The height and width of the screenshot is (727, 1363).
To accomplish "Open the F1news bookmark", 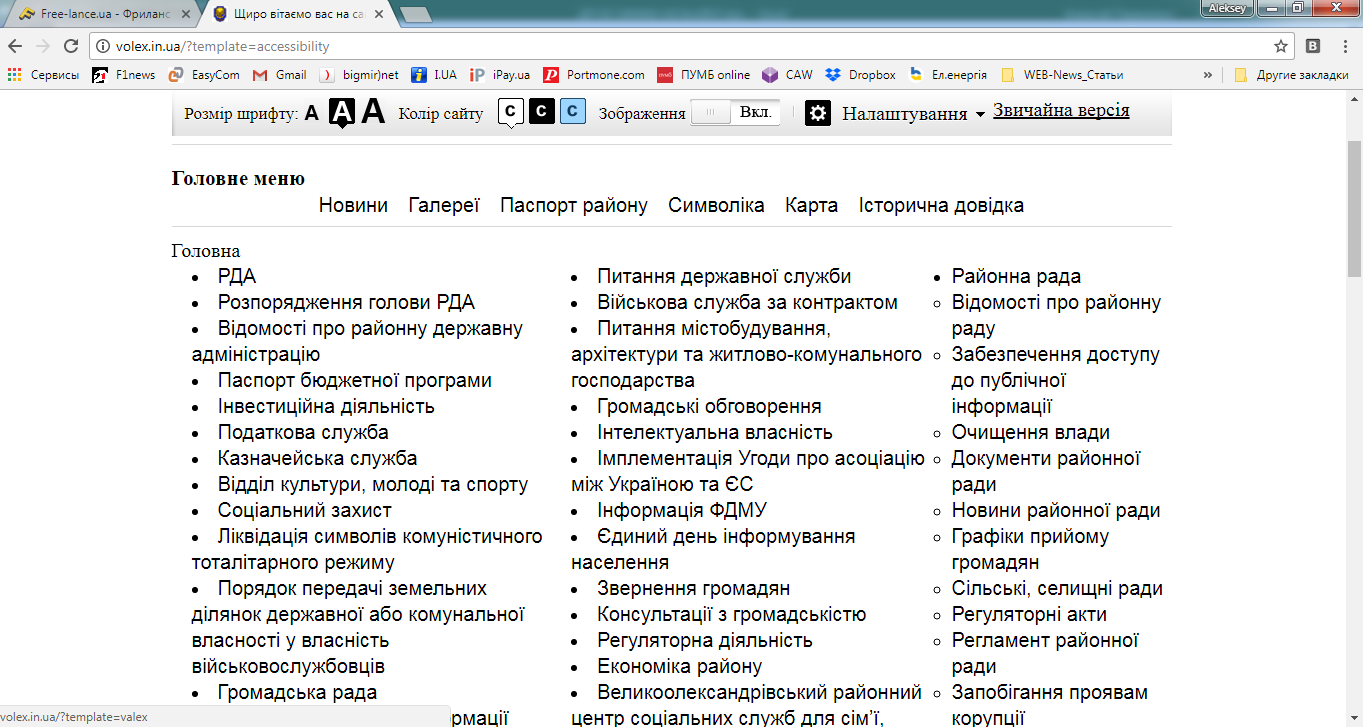I will 123,75.
